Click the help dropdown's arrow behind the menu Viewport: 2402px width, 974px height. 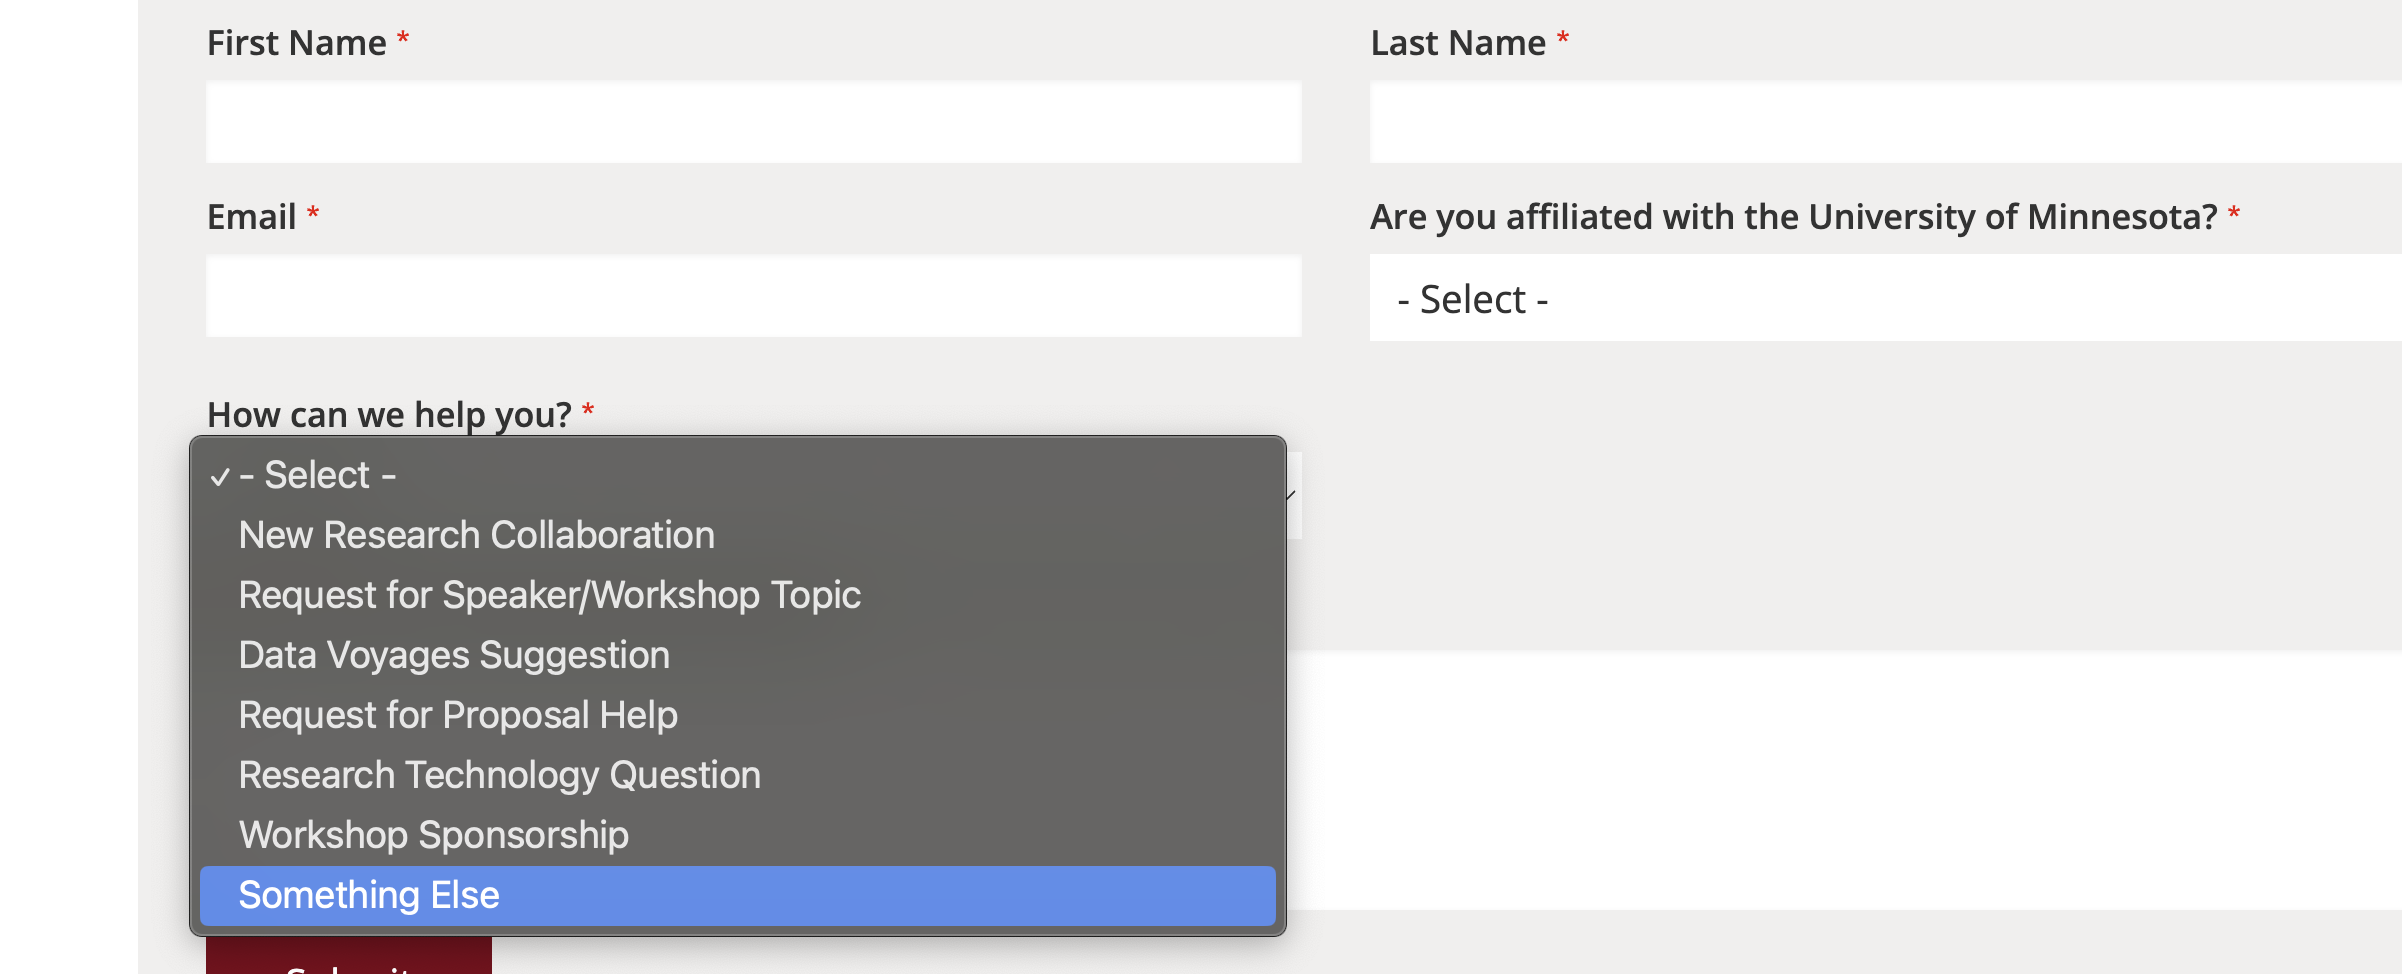pyautogui.click(x=1293, y=495)
